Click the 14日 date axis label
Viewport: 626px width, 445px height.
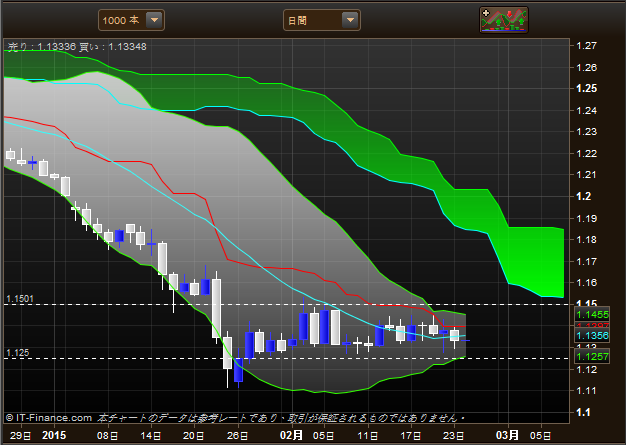pyautogui.click(x=151, y=435)
